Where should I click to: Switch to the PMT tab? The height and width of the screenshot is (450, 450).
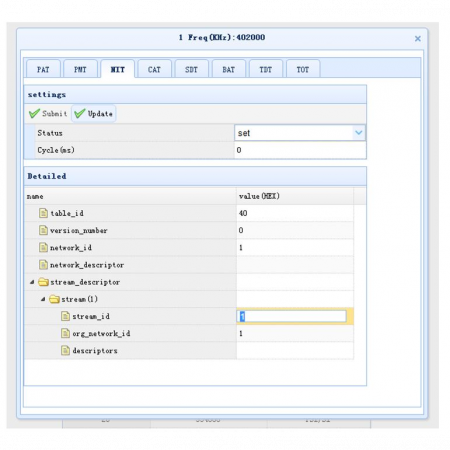(x=80, y=69)
